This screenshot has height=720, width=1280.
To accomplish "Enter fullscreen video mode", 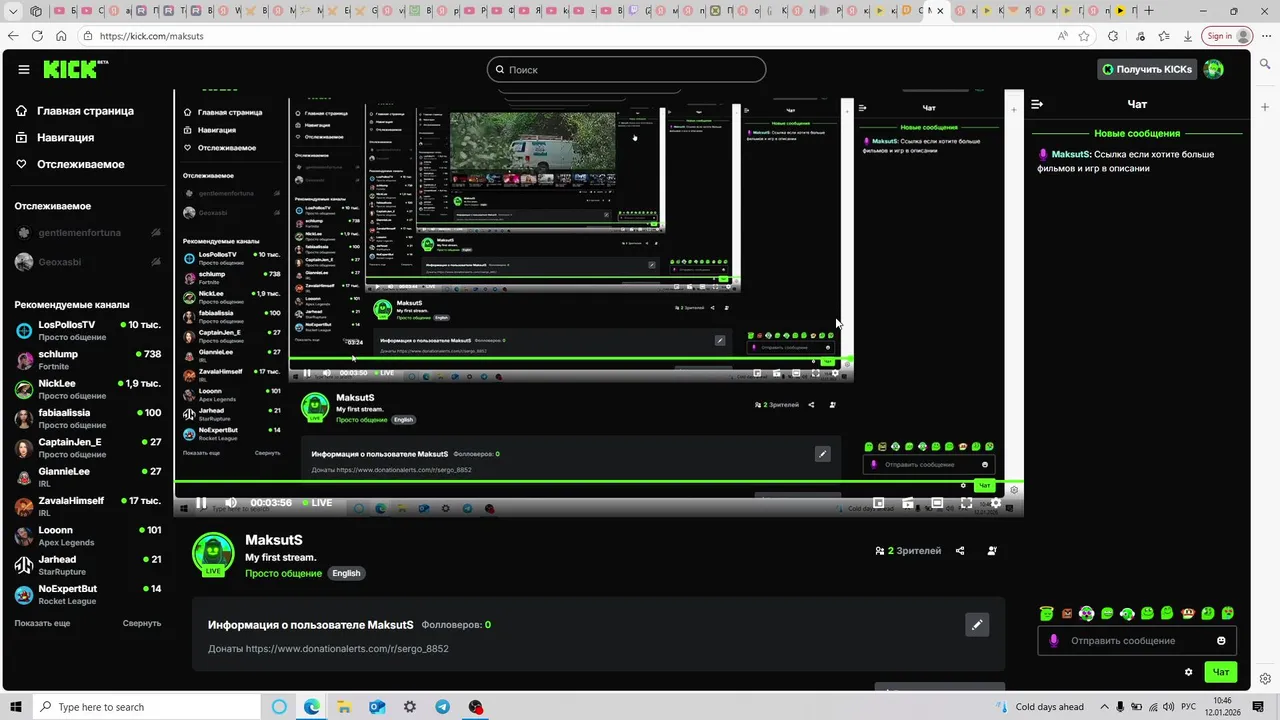I will coord(966,503).
